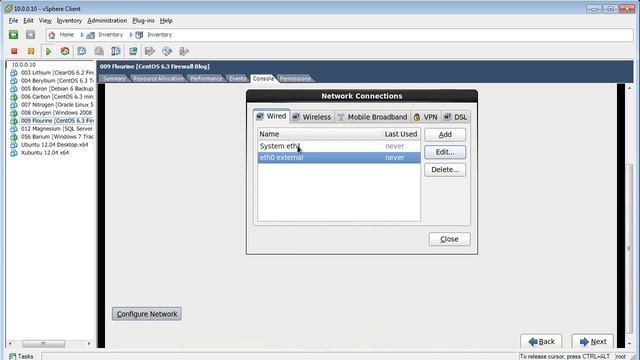The image size is (640, 360).
Task: Select Ubuntu 12.04 Desktop x64 VM
Action: (x=54, y=144)
